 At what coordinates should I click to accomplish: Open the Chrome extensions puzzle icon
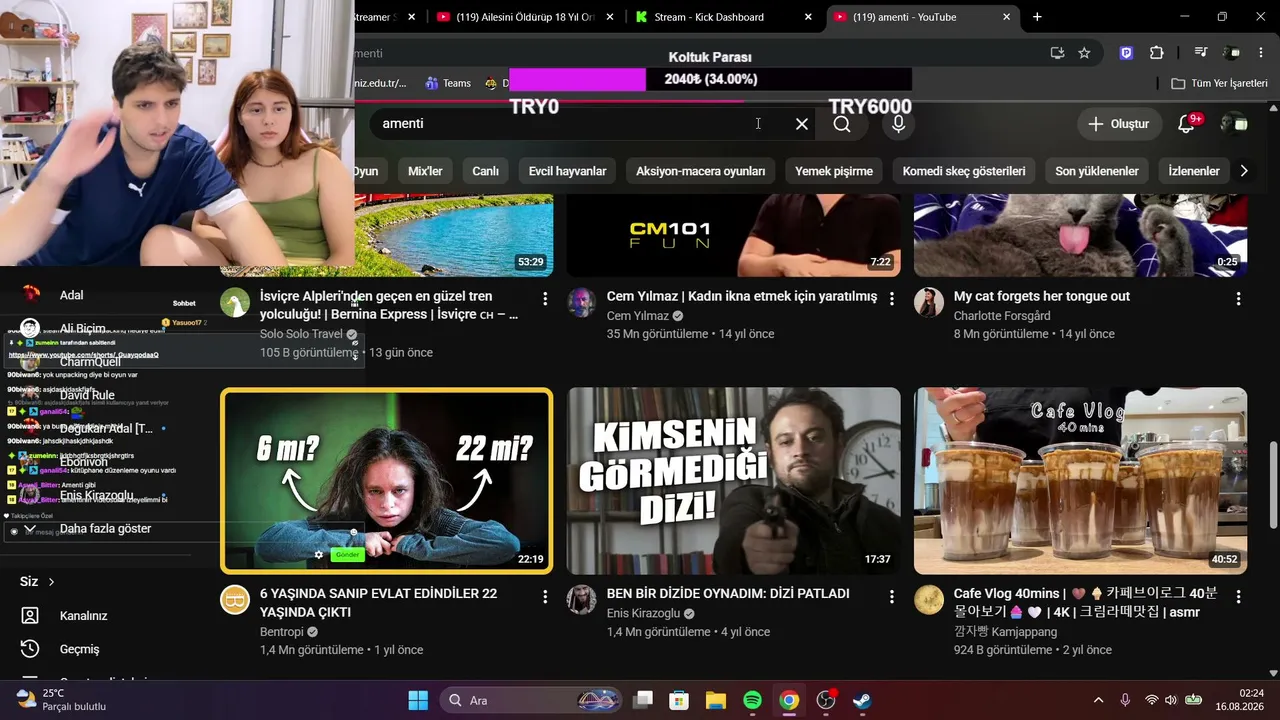click(1157, 53)
